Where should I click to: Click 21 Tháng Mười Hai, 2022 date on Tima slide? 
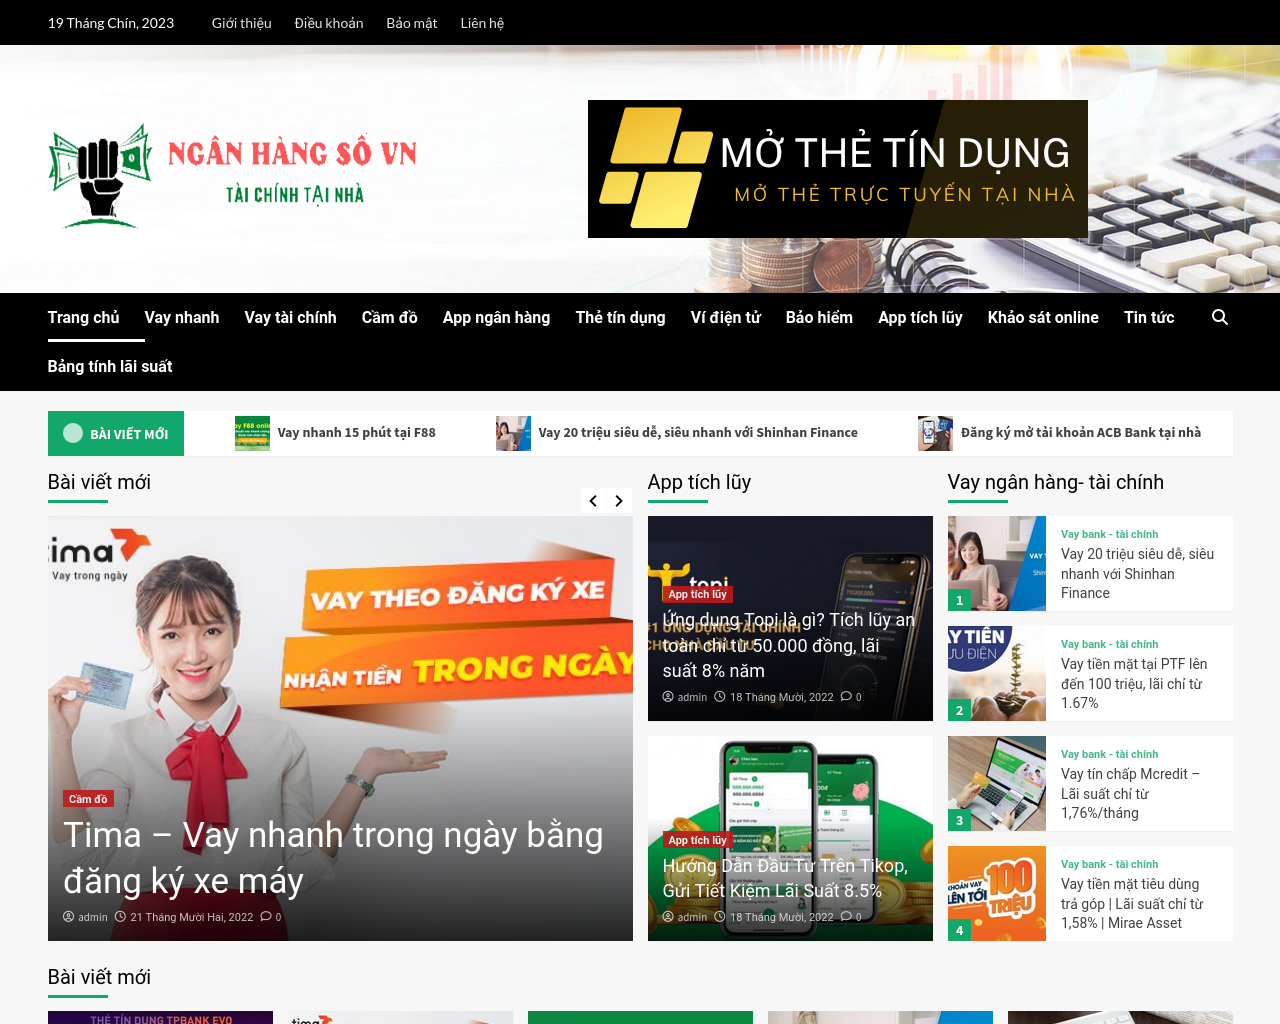coord(191,917)
